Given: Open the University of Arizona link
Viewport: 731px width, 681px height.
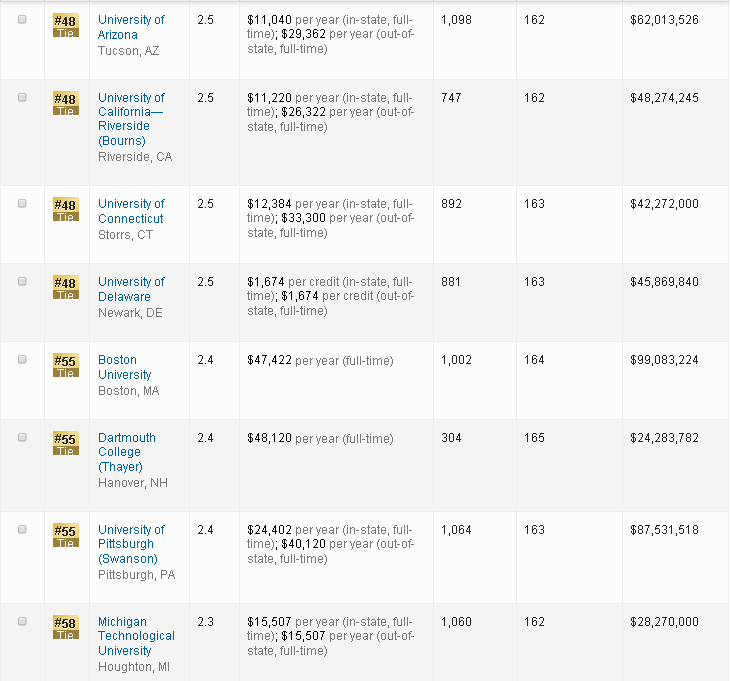Looking at the screenshot, I should tap(131, 27).
